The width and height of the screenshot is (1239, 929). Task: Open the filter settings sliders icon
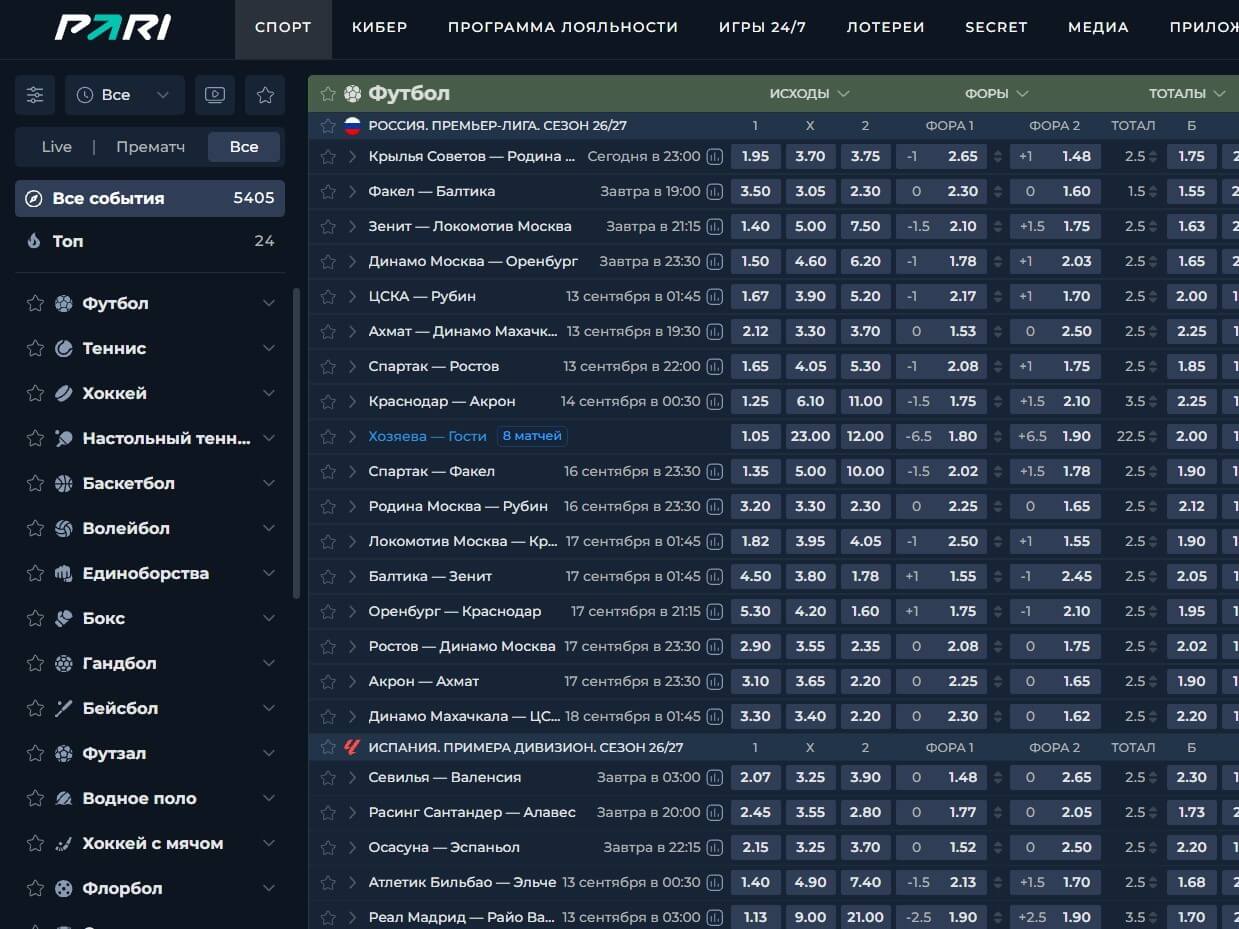click(x=35, y=95)
